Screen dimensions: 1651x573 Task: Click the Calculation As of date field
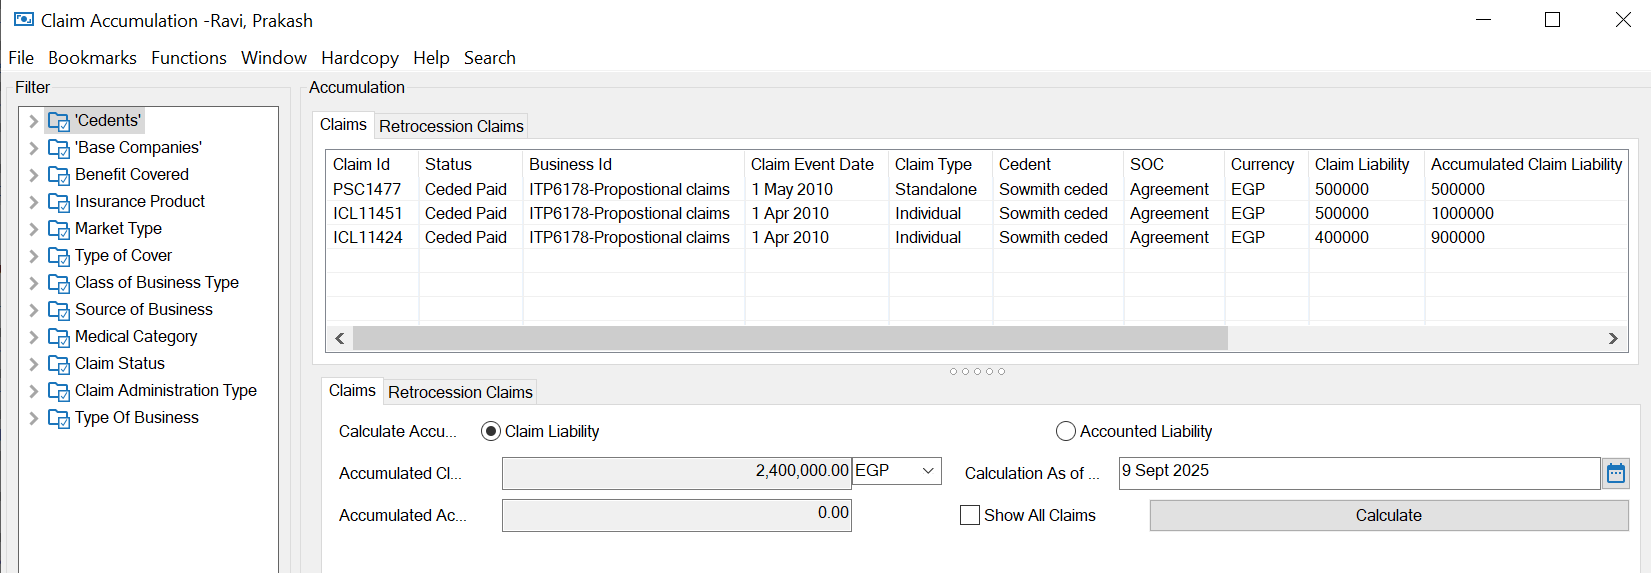(x=1358, y=473)
